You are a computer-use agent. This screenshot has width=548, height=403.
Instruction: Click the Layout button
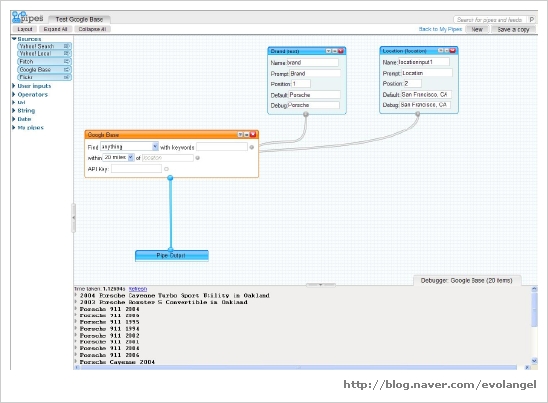click(25, 29)
